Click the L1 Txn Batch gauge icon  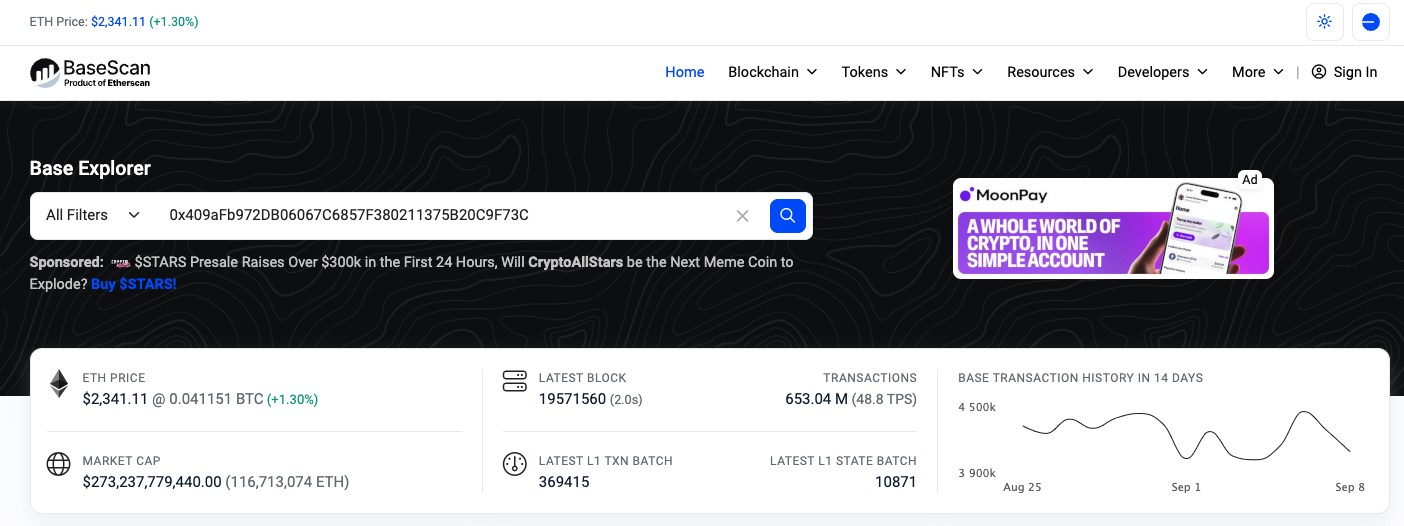[514, 465]
